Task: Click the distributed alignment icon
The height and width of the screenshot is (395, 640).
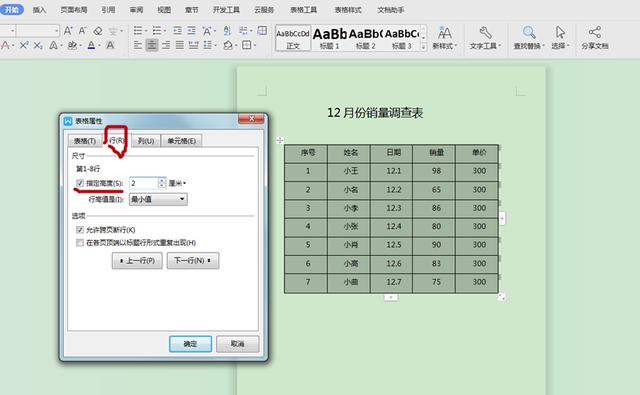Action: pos(193,45)
